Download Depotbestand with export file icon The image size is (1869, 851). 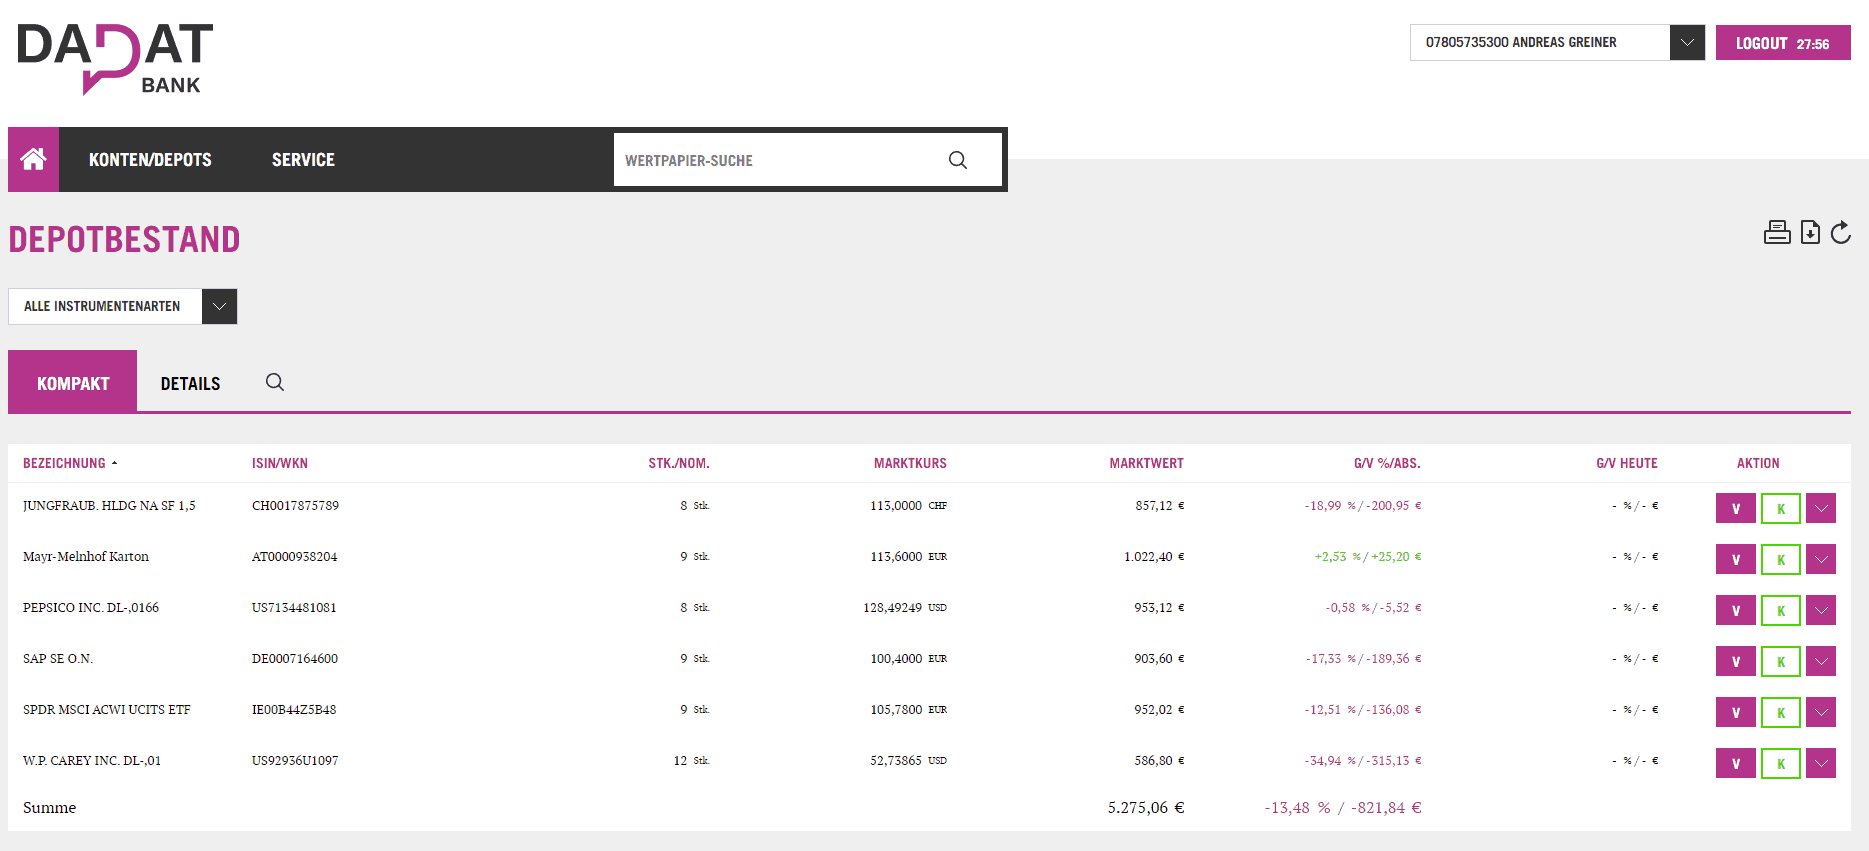point(1810,233)
